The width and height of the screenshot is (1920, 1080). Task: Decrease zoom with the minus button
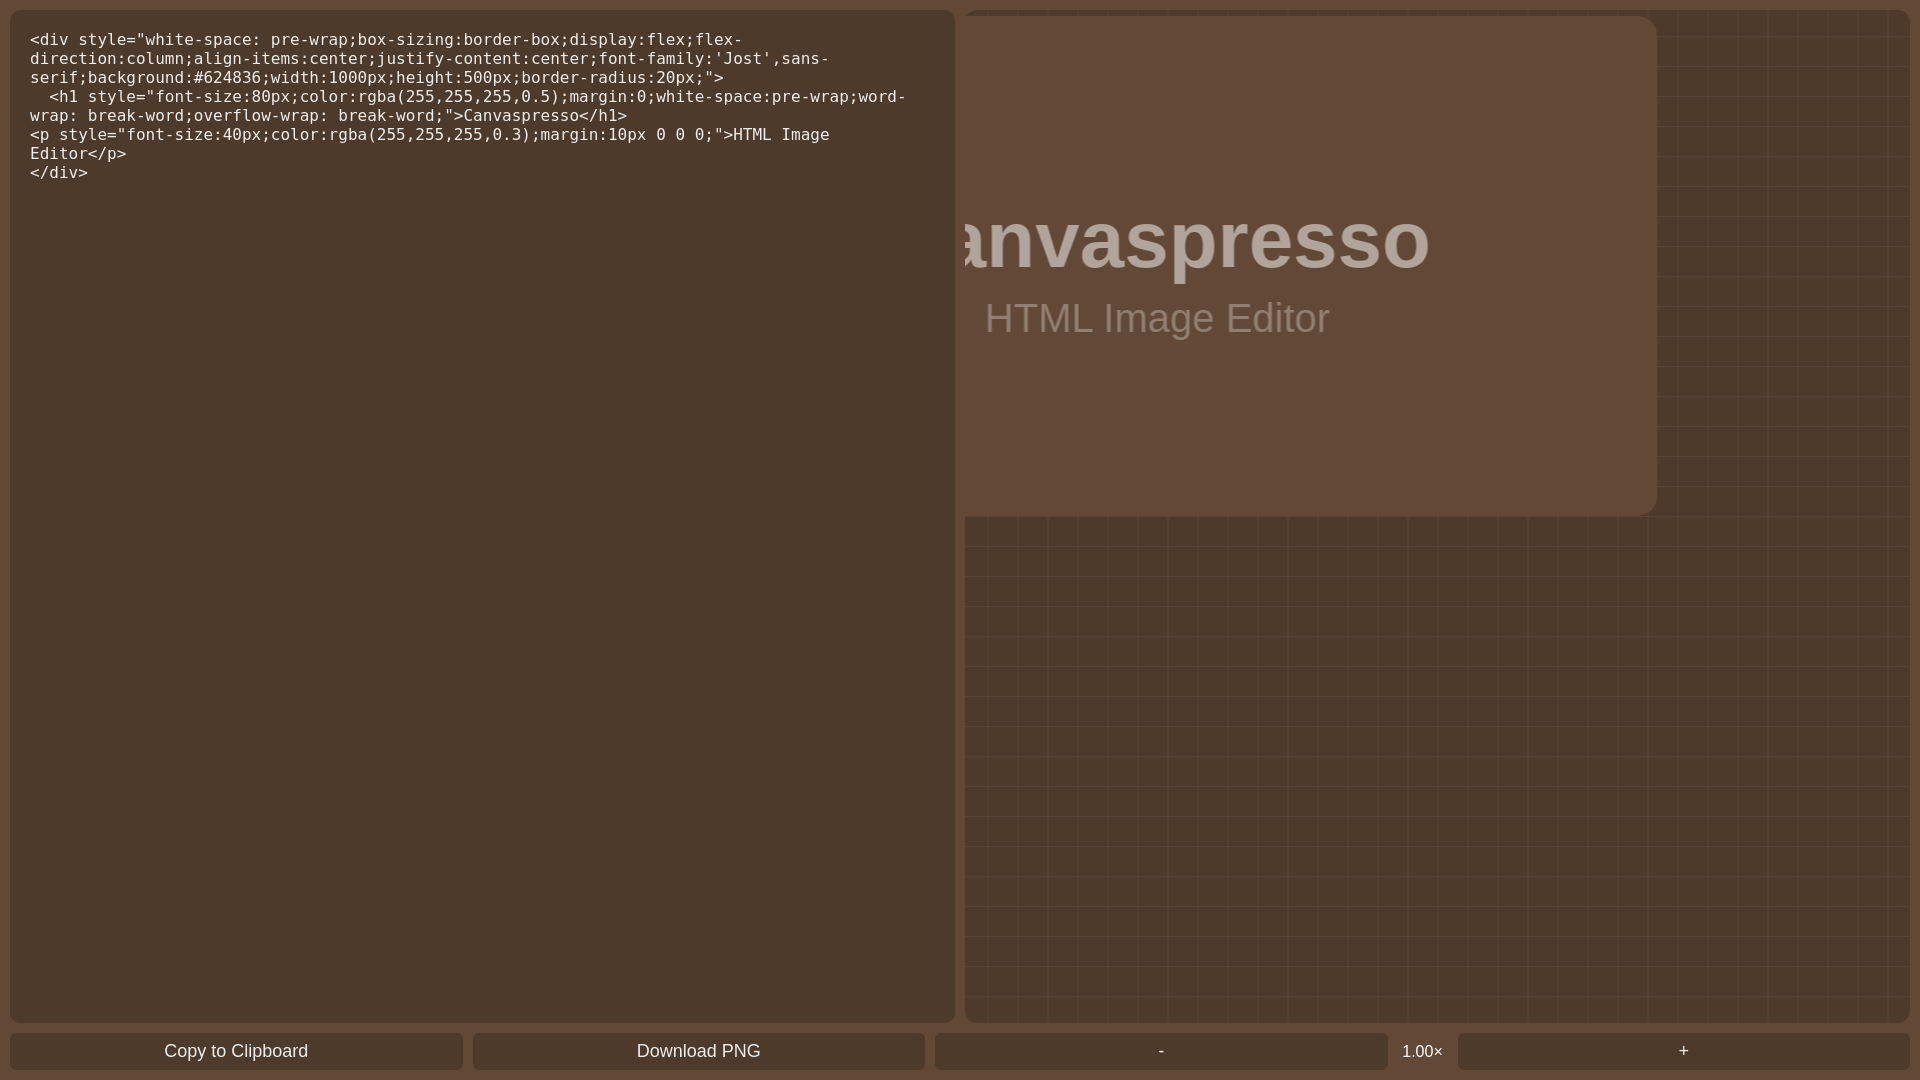coord(1161,1051)
